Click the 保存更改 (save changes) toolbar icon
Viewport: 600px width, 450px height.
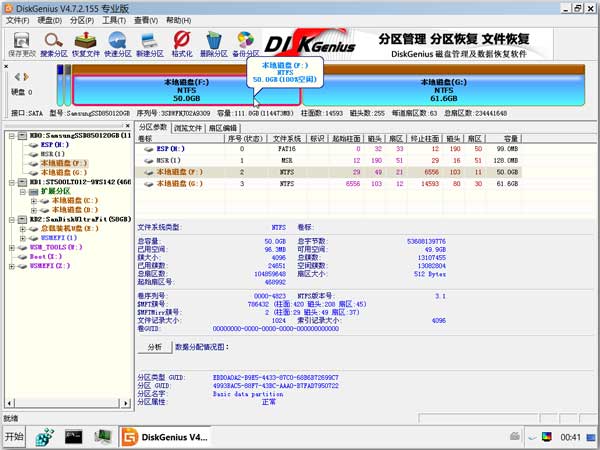(x=22, y=44)
